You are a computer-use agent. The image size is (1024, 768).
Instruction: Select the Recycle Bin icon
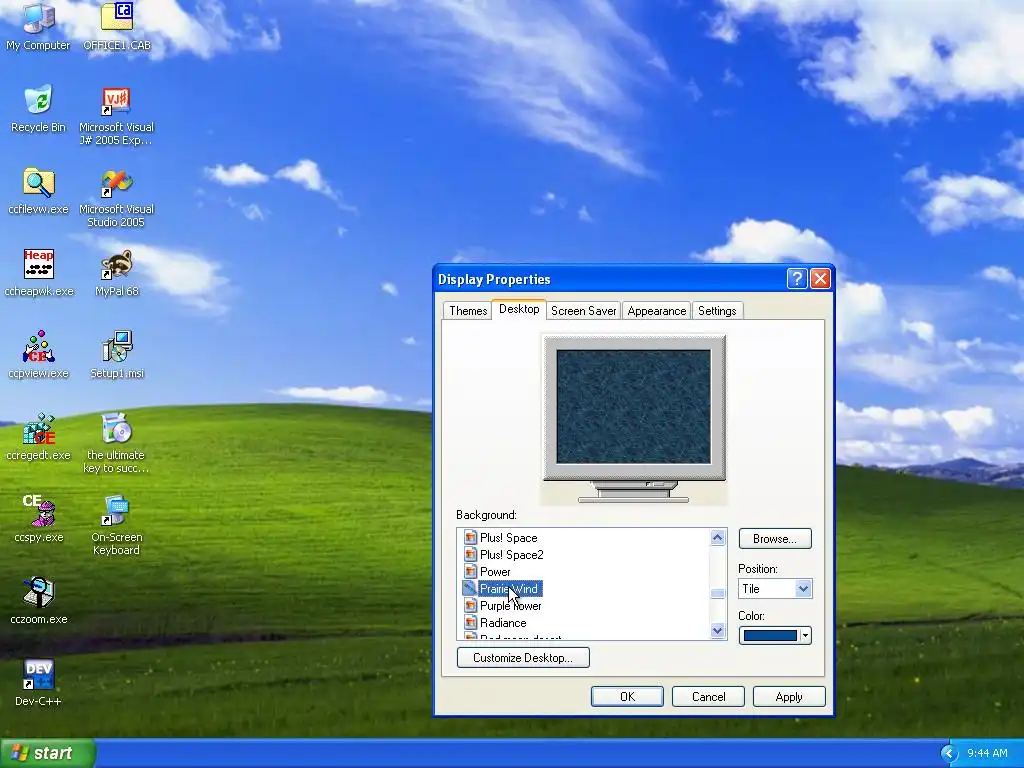pyautogui.click(x=38, y=108)
